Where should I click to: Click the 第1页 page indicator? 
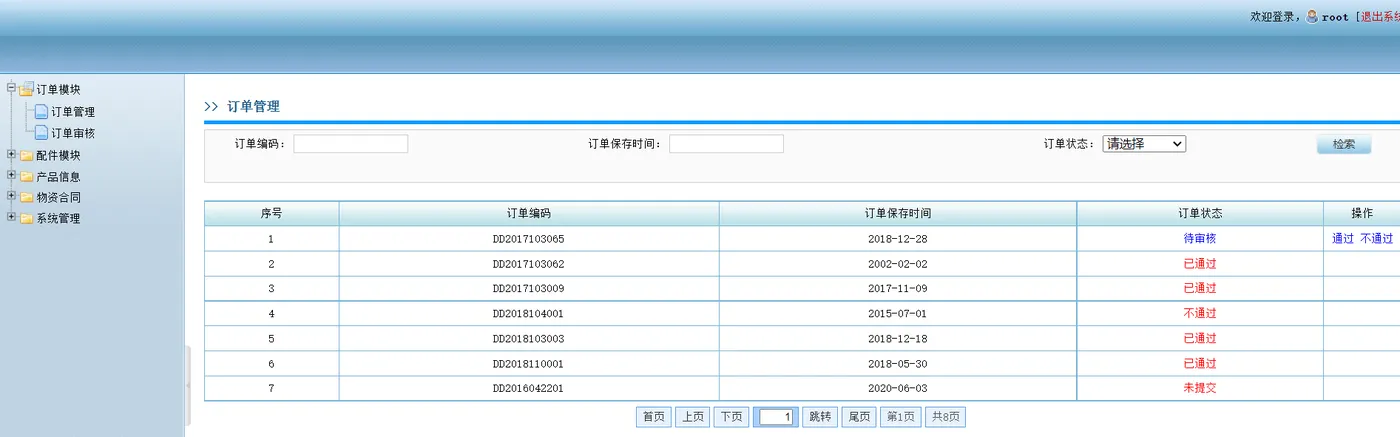click(x=901, y=417)
